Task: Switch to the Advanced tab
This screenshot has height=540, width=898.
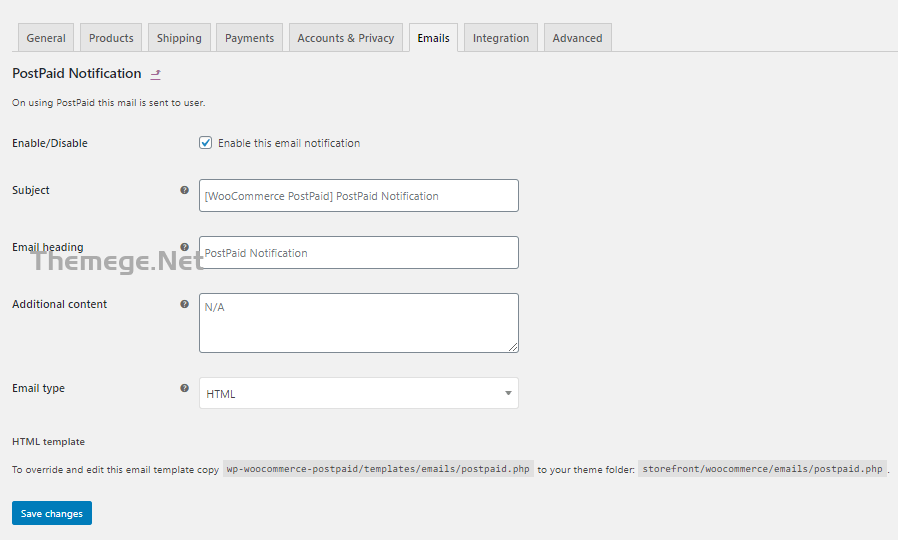Action: coord(577,38)
